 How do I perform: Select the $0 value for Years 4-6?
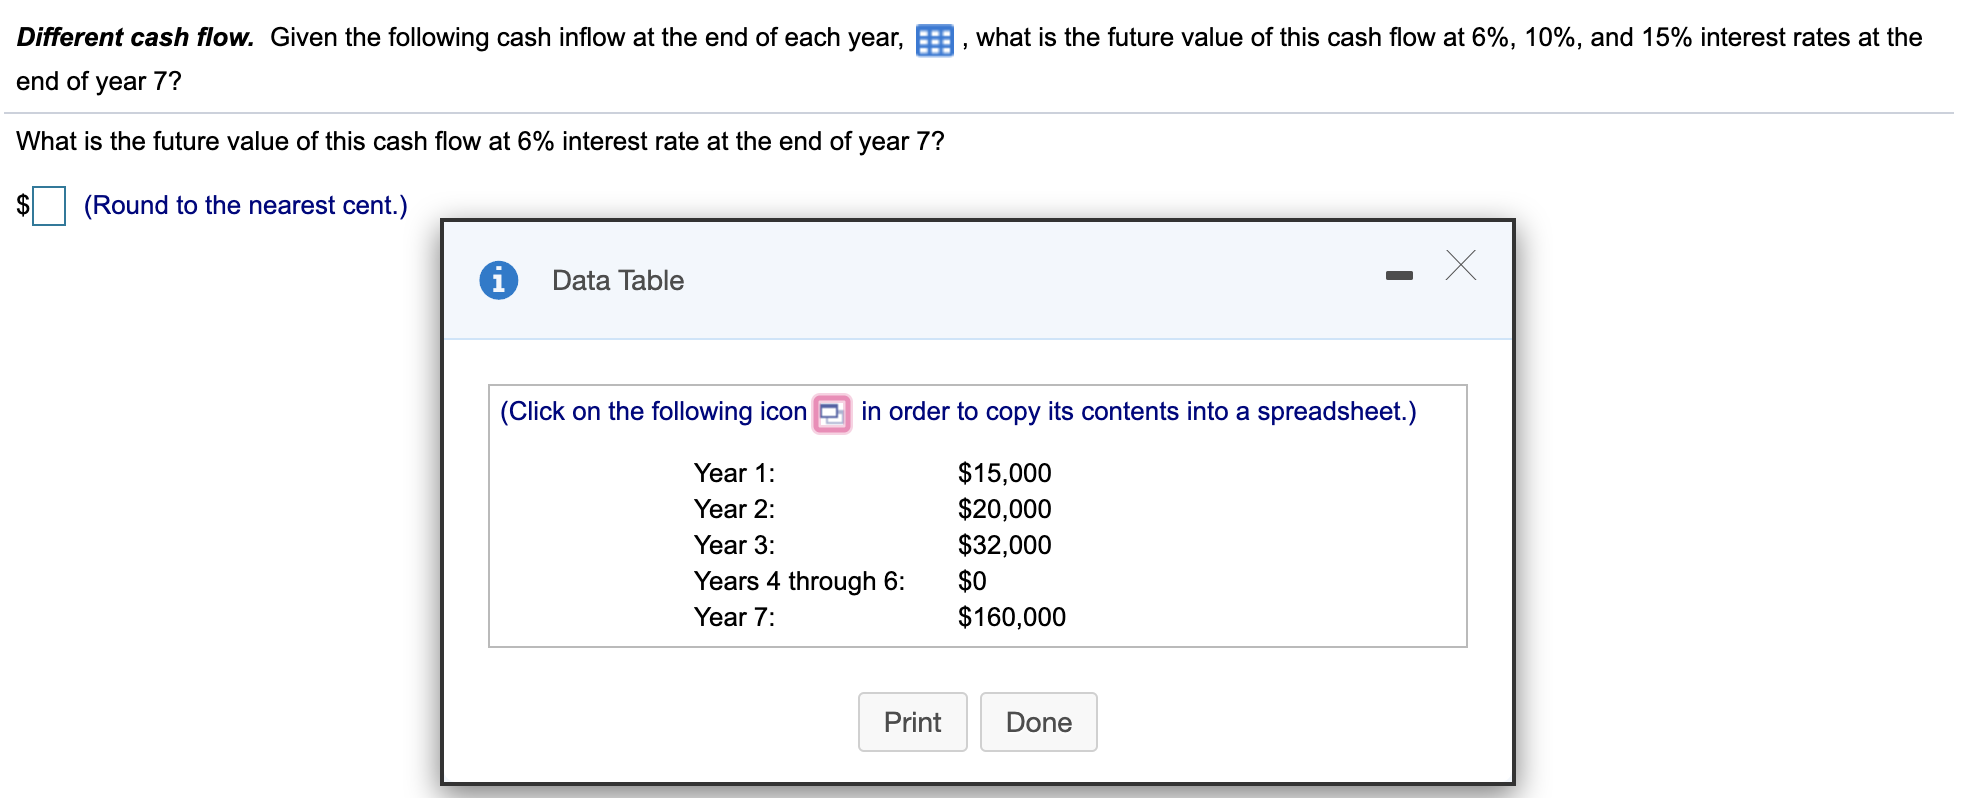[972, 581]
